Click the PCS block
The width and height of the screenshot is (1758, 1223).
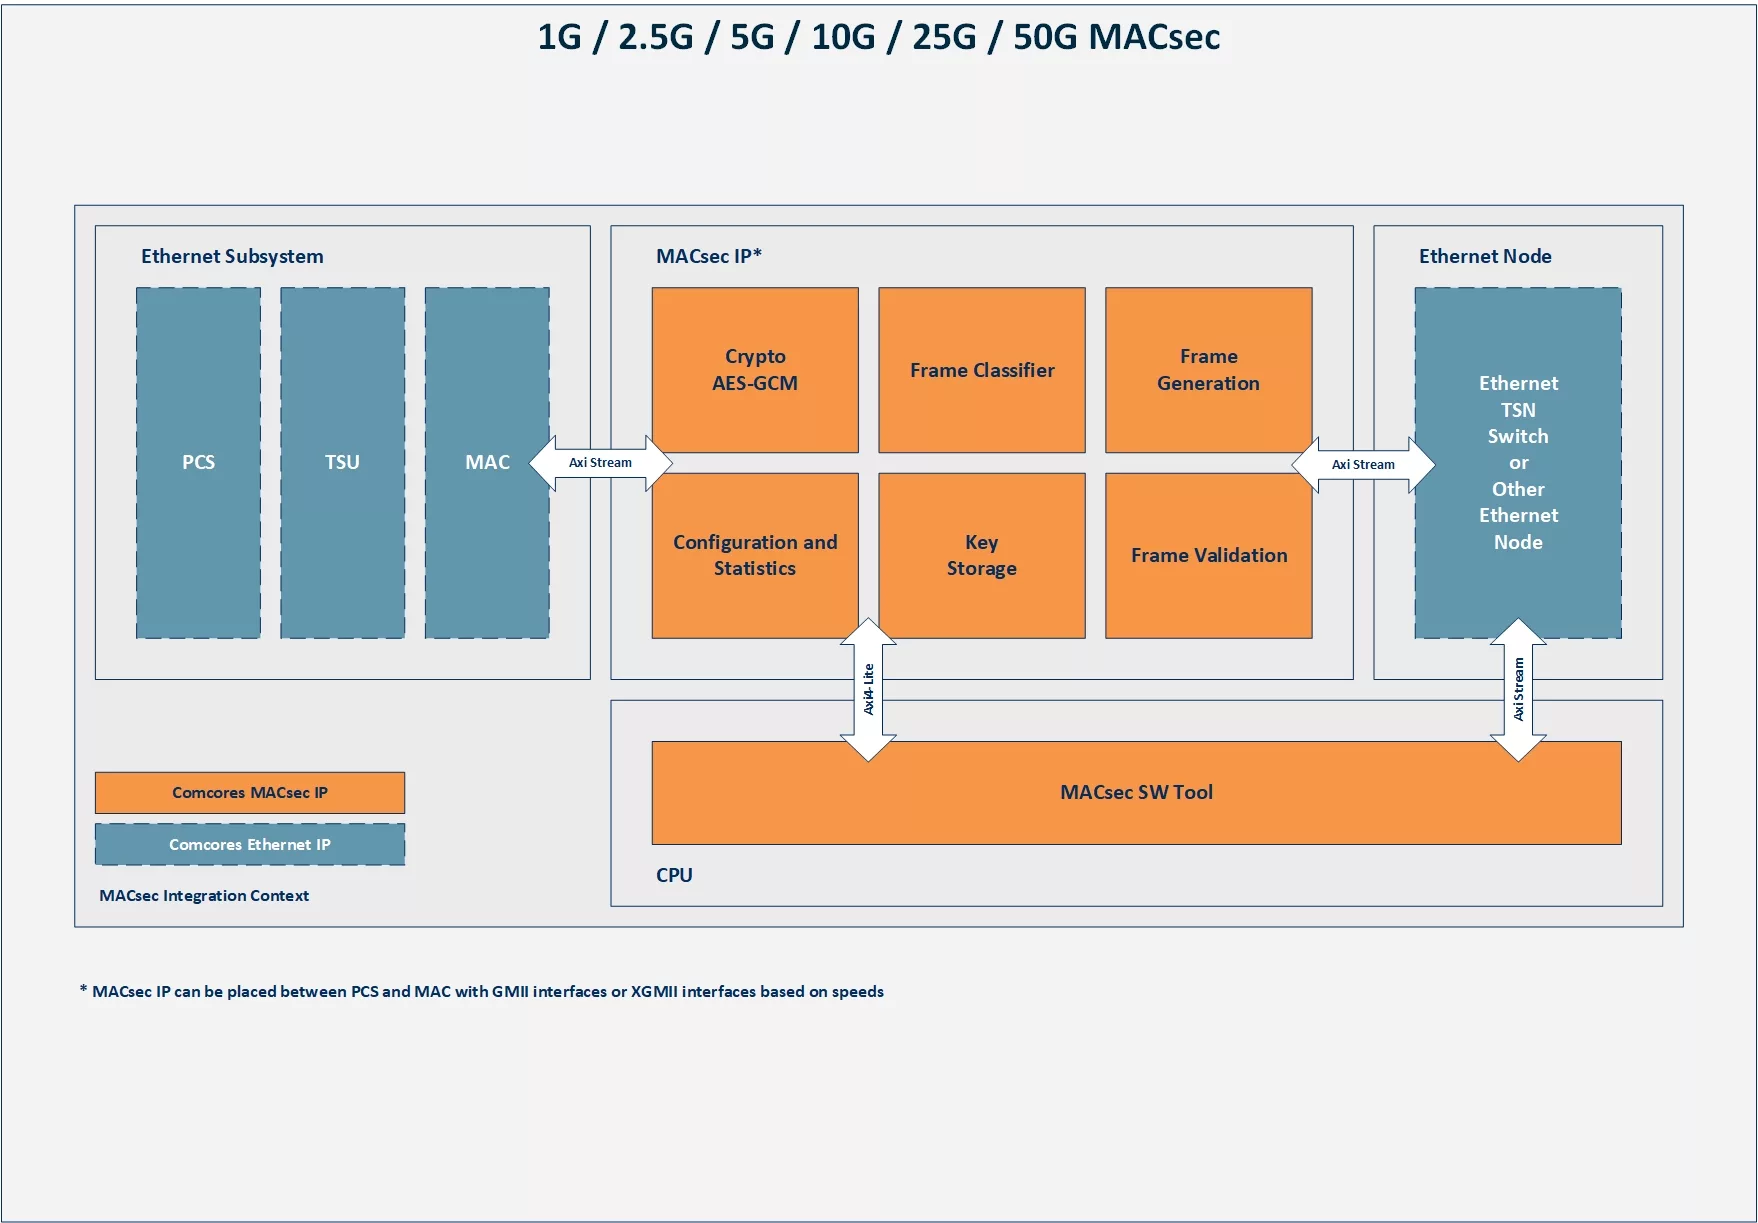pos(198,462)
